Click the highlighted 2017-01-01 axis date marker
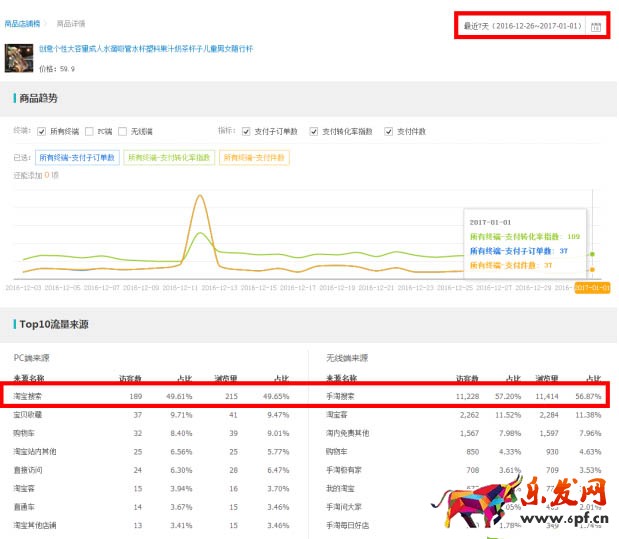The height and width of the screenshot is (539, 619). [591, 287]
